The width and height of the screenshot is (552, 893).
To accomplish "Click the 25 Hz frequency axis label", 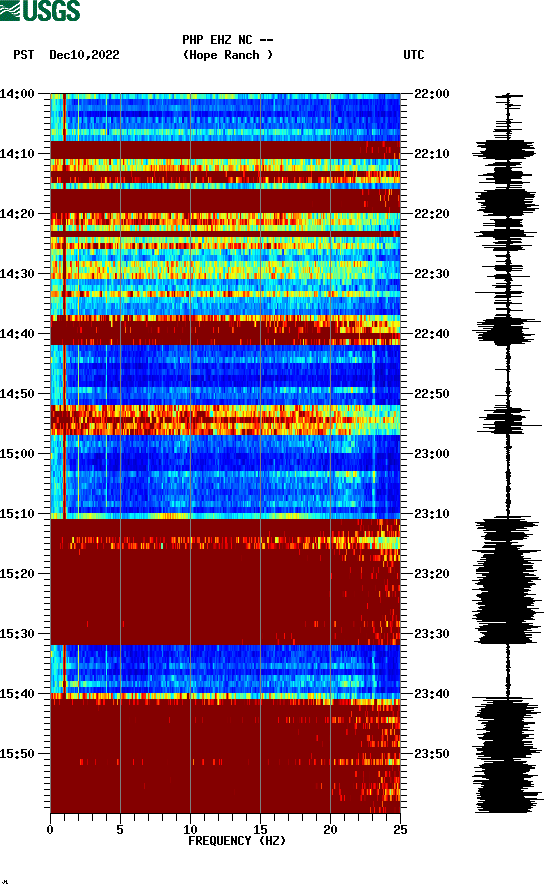I will 400,830.
